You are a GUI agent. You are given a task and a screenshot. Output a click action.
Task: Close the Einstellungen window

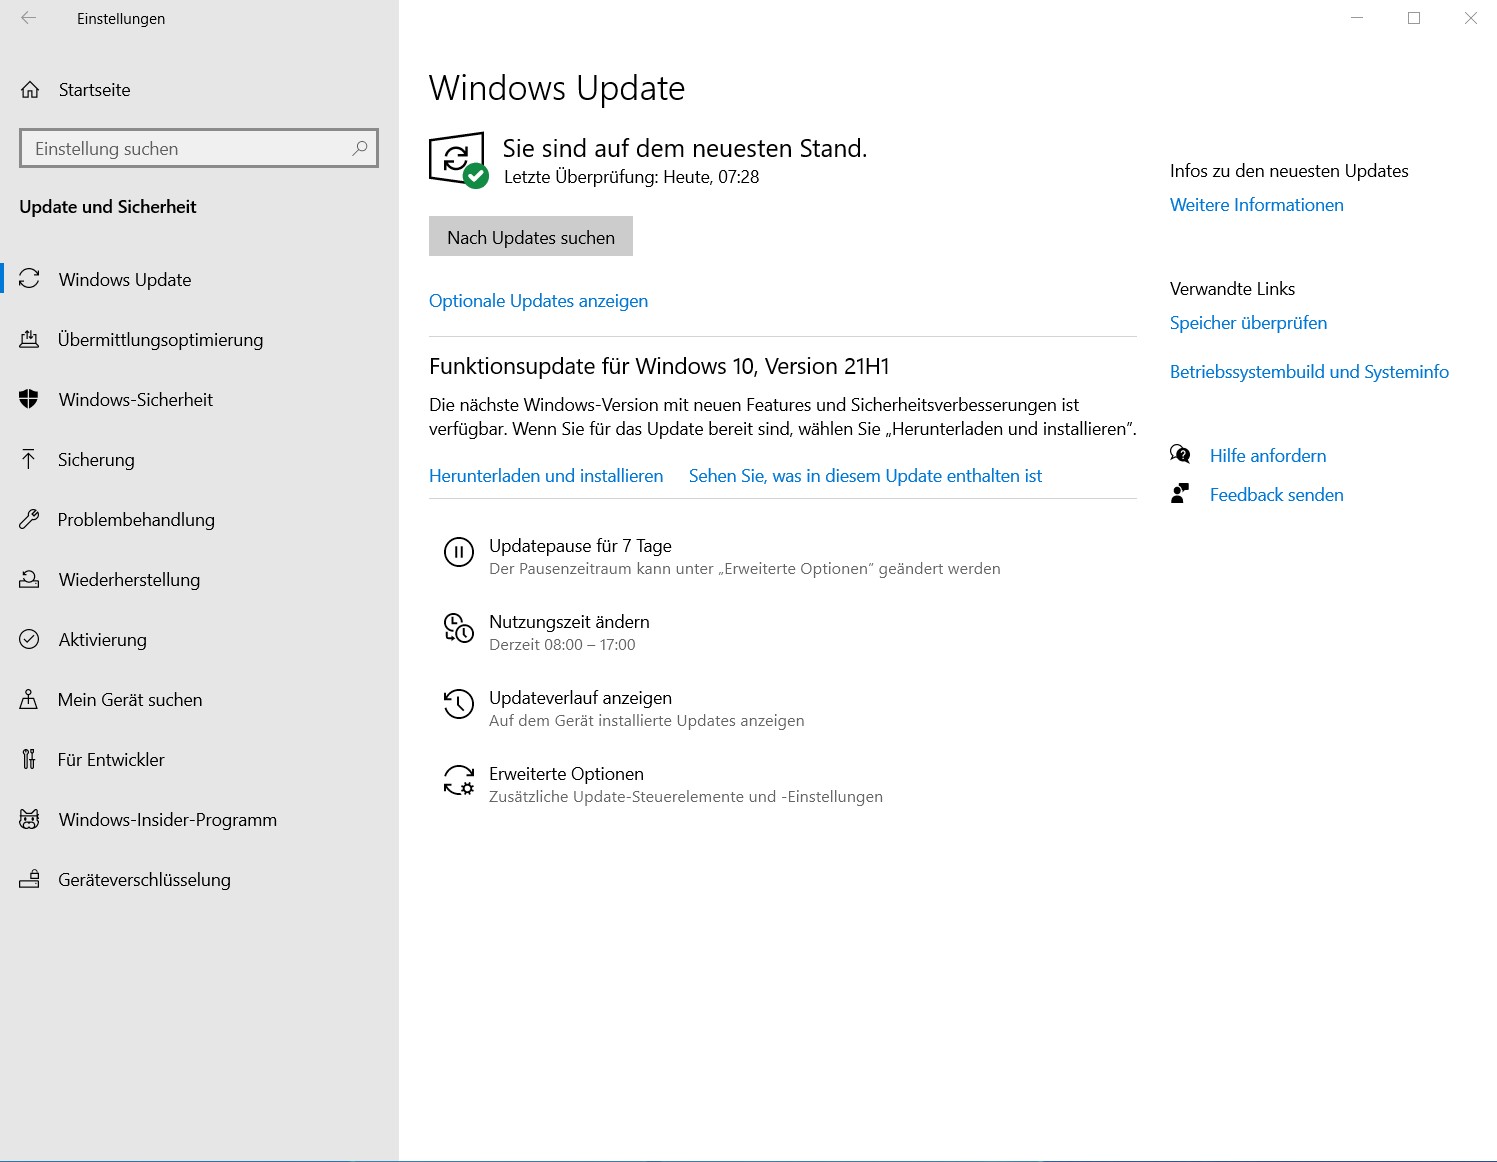[1470, 18]
